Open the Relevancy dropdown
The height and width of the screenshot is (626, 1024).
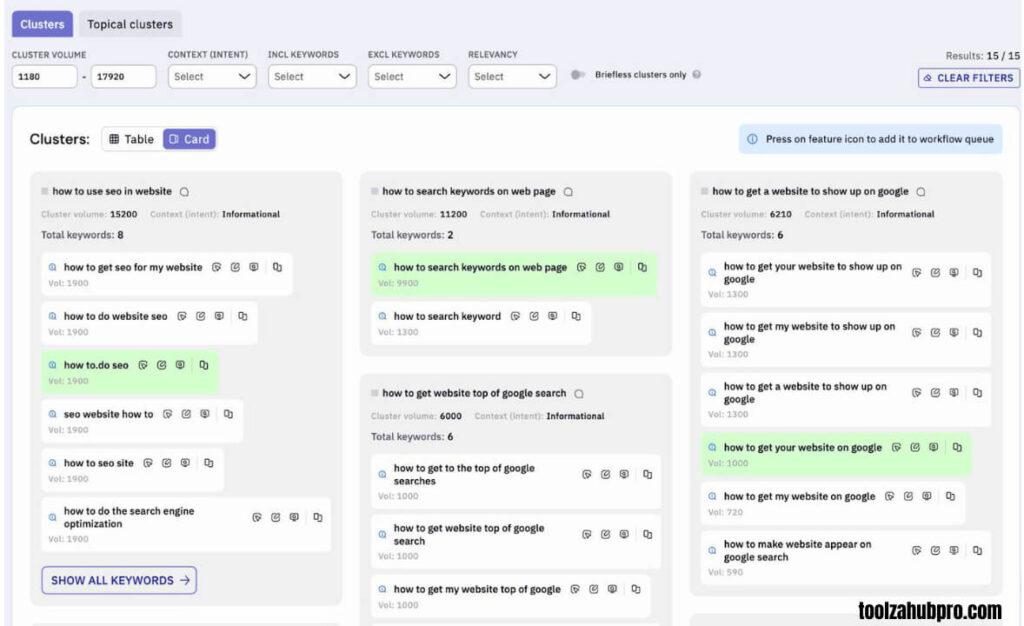512,76
